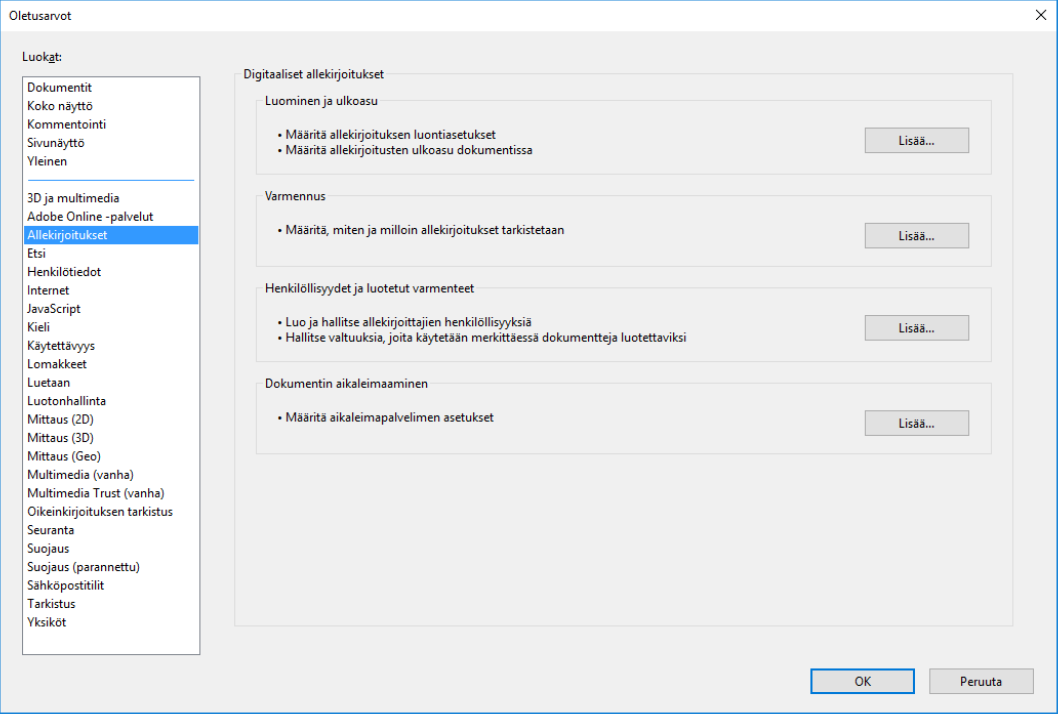The height and width of the screenshot is (714, 1058).
Task: Select Sivunäyttö from the list
Action: point(56,143)
